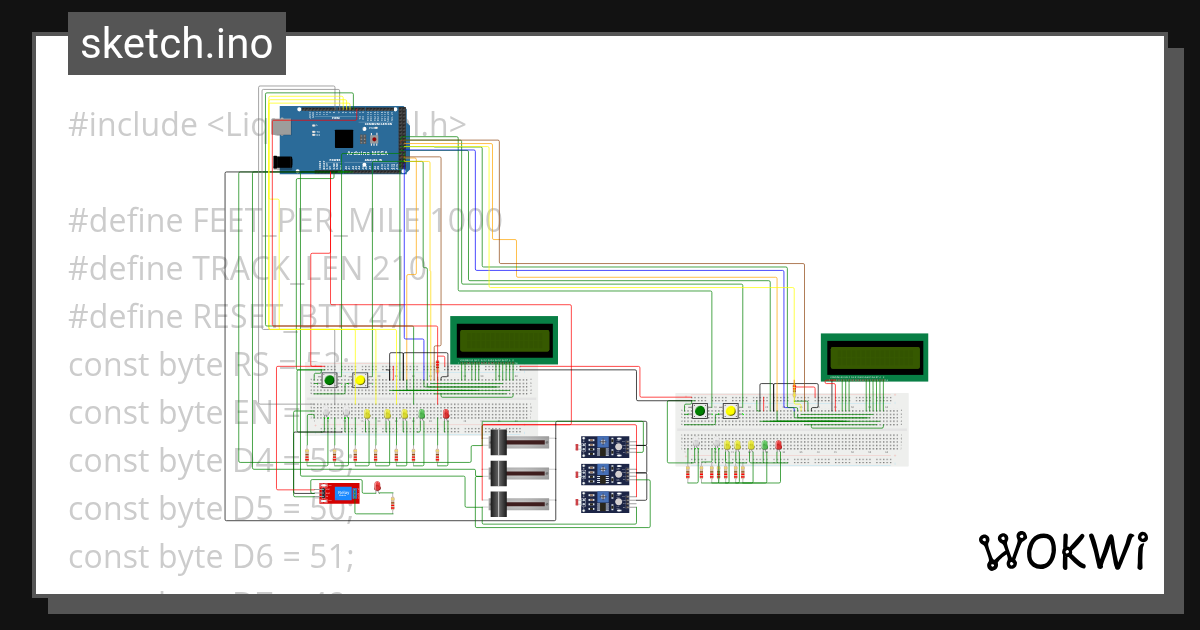This screenshot has height=630, width=1200.
Task: Select the LCD display on the right side
Action: 874,358
